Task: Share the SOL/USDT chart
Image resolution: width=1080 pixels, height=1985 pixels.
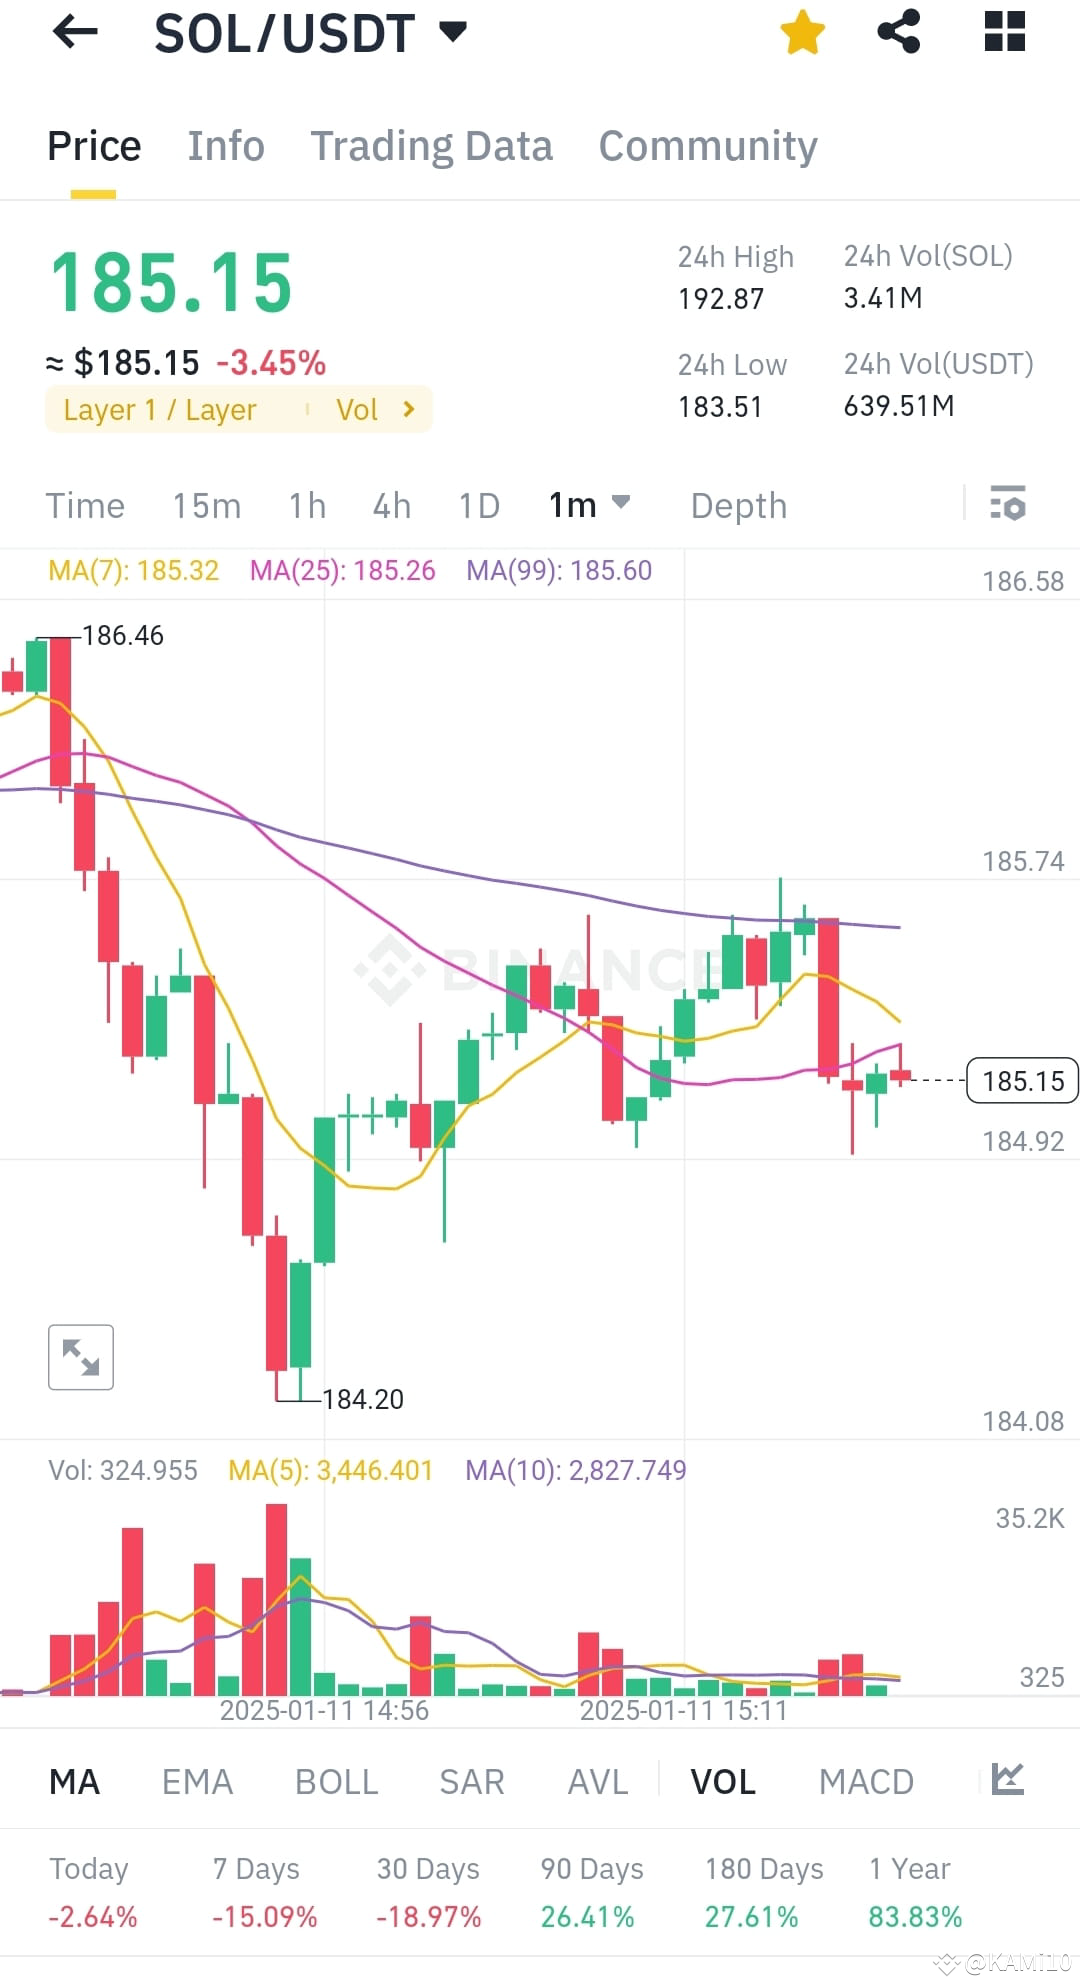Action: pos(899,31)
